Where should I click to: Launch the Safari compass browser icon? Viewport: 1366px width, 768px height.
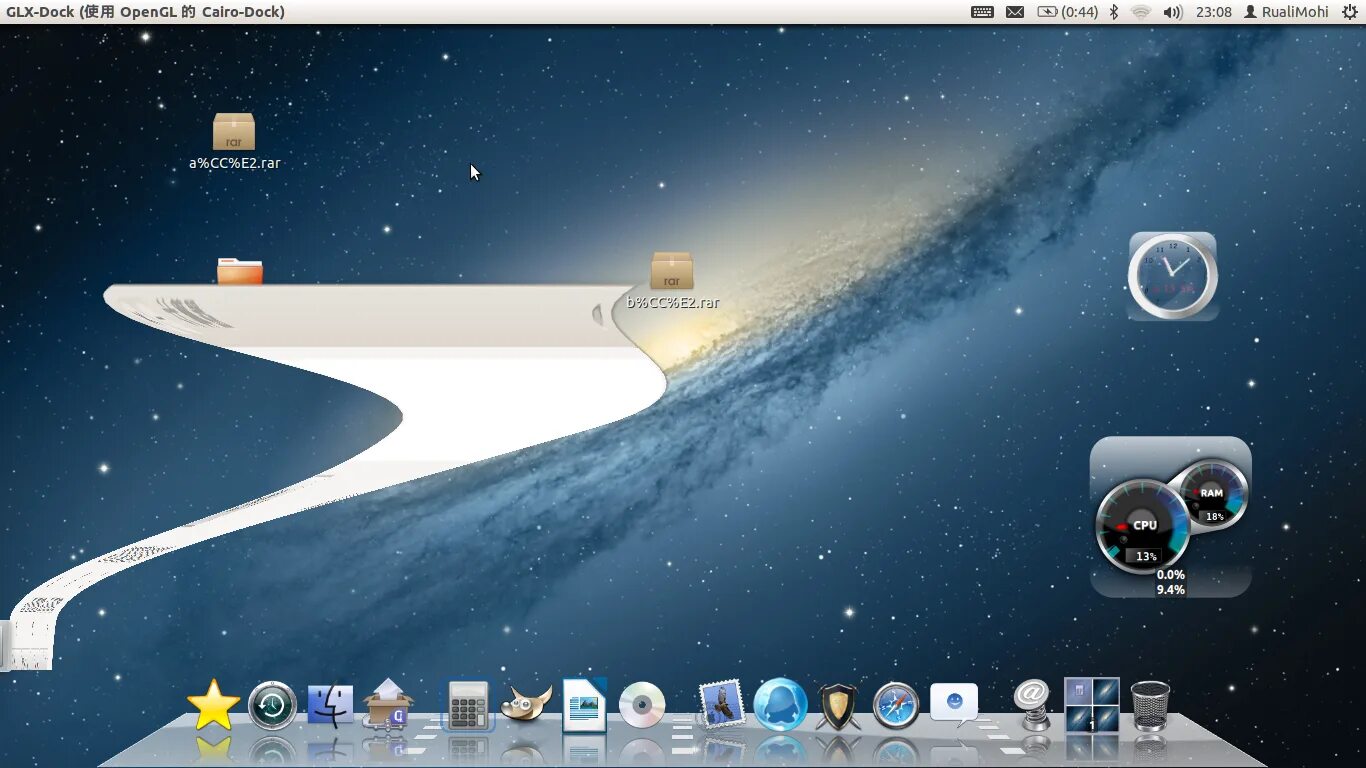(896, 706)
